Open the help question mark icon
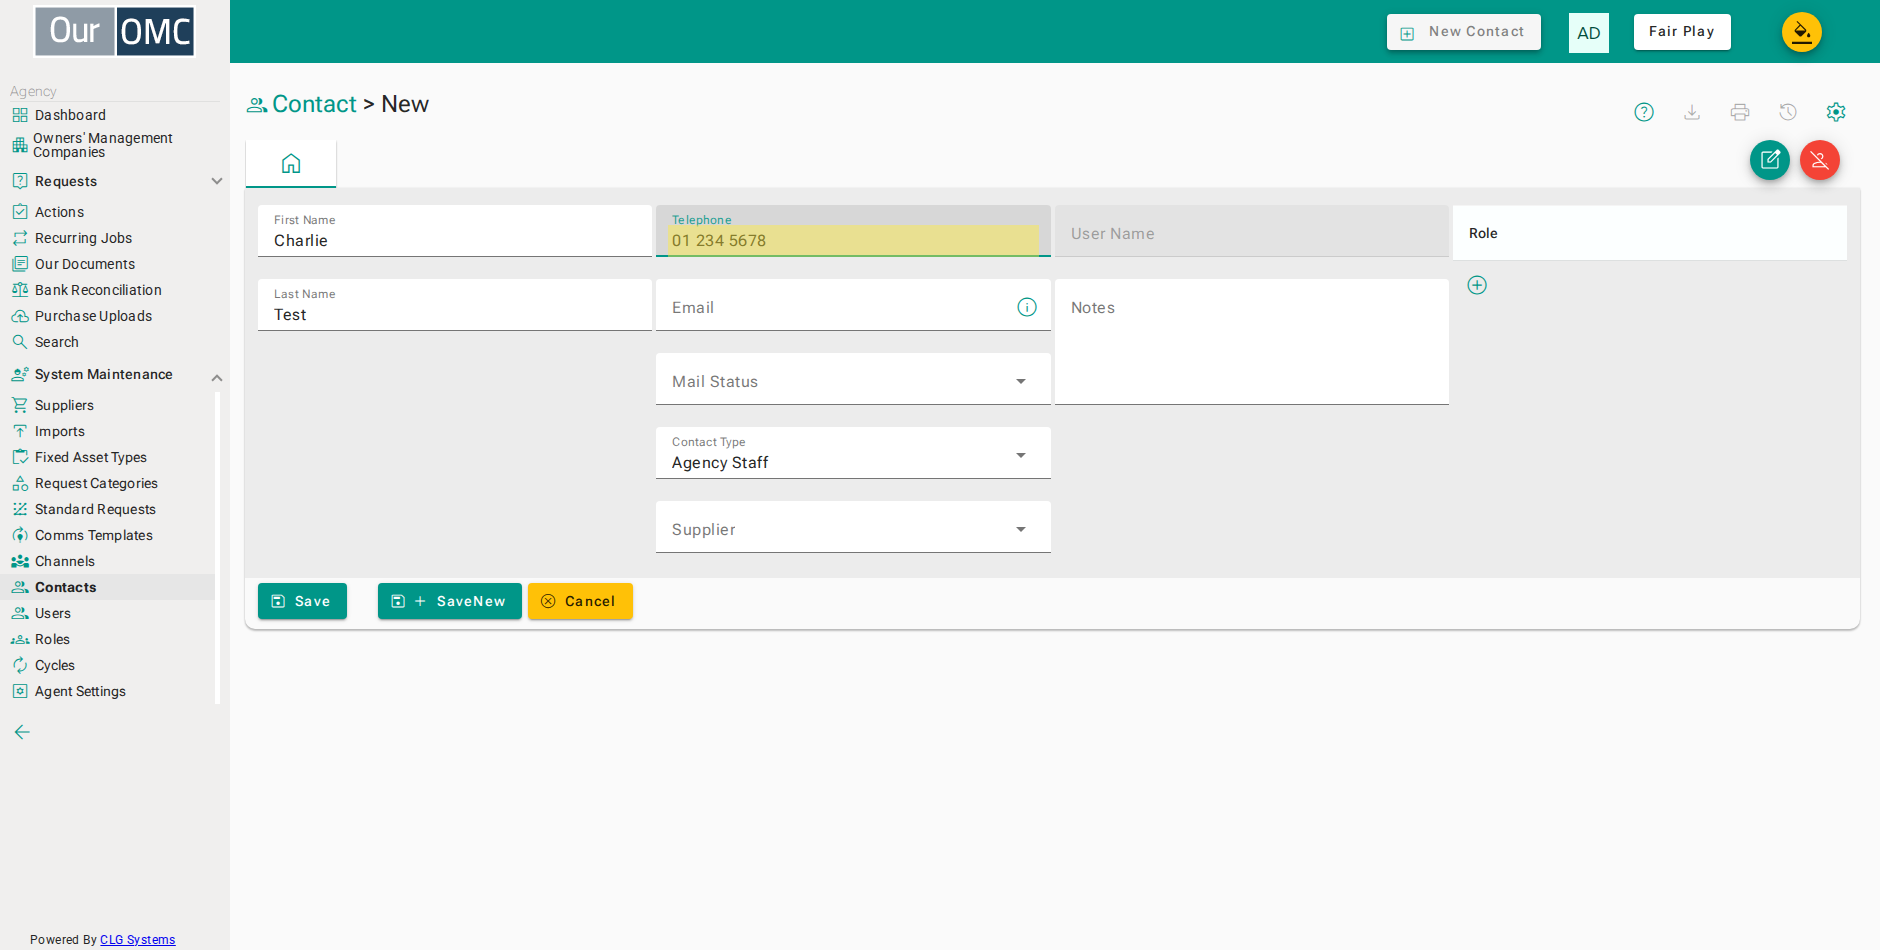1880x950 pixels. 1644,112
